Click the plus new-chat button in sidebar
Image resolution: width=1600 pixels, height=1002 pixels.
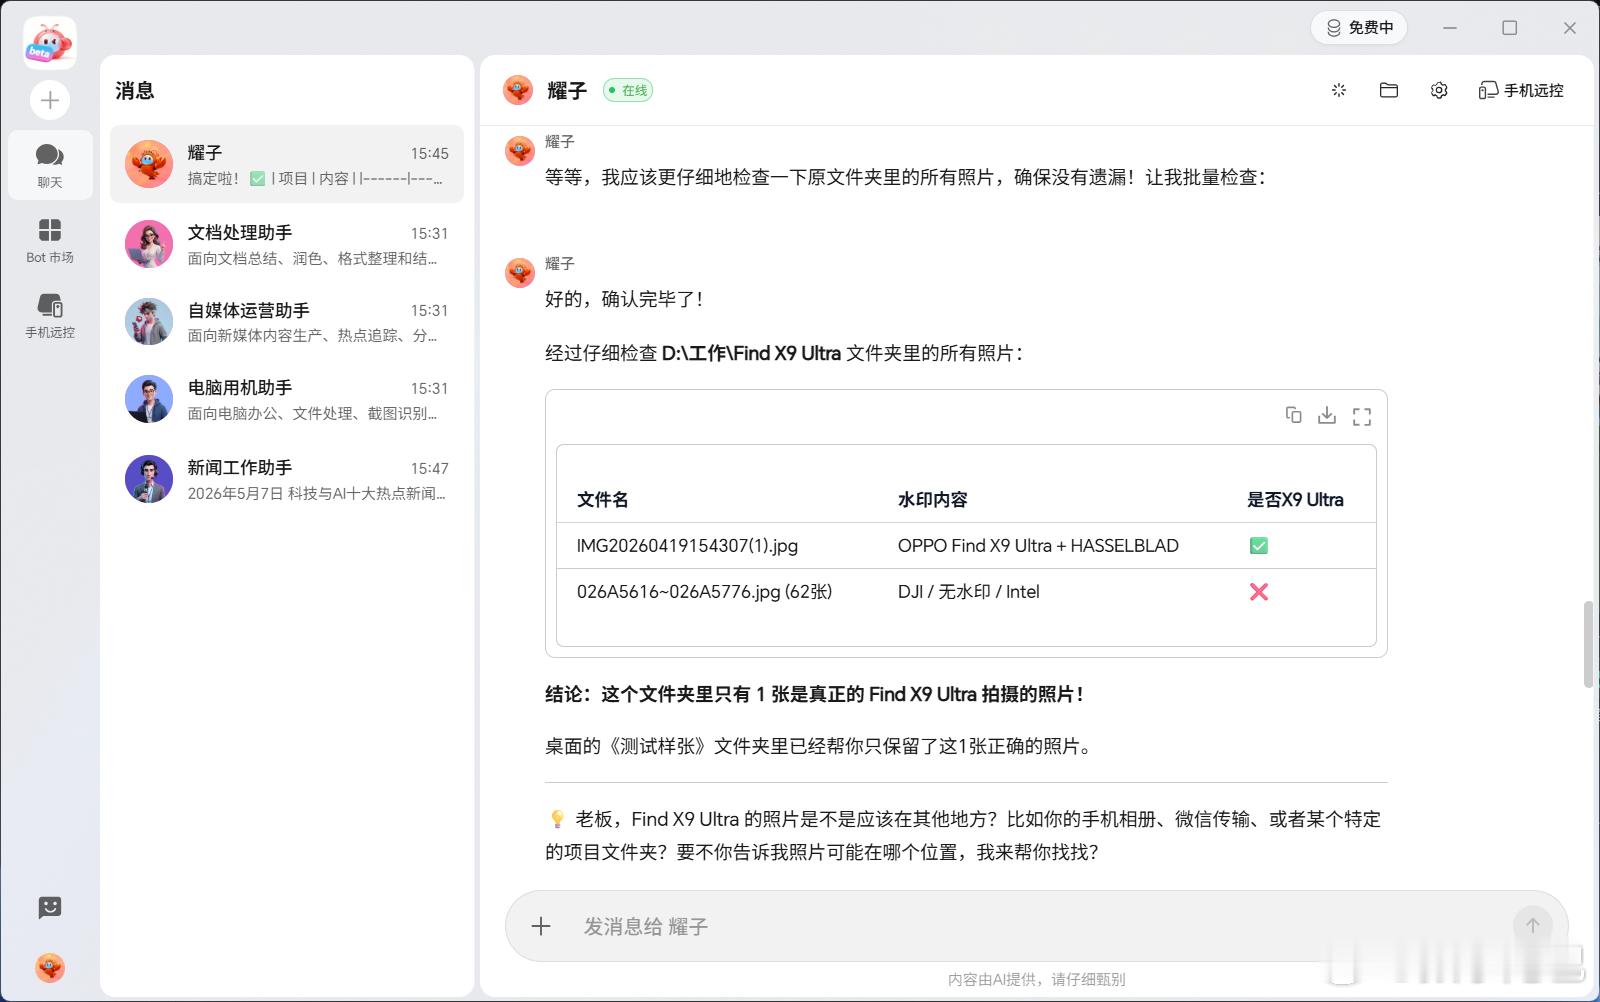coord(50,100)
